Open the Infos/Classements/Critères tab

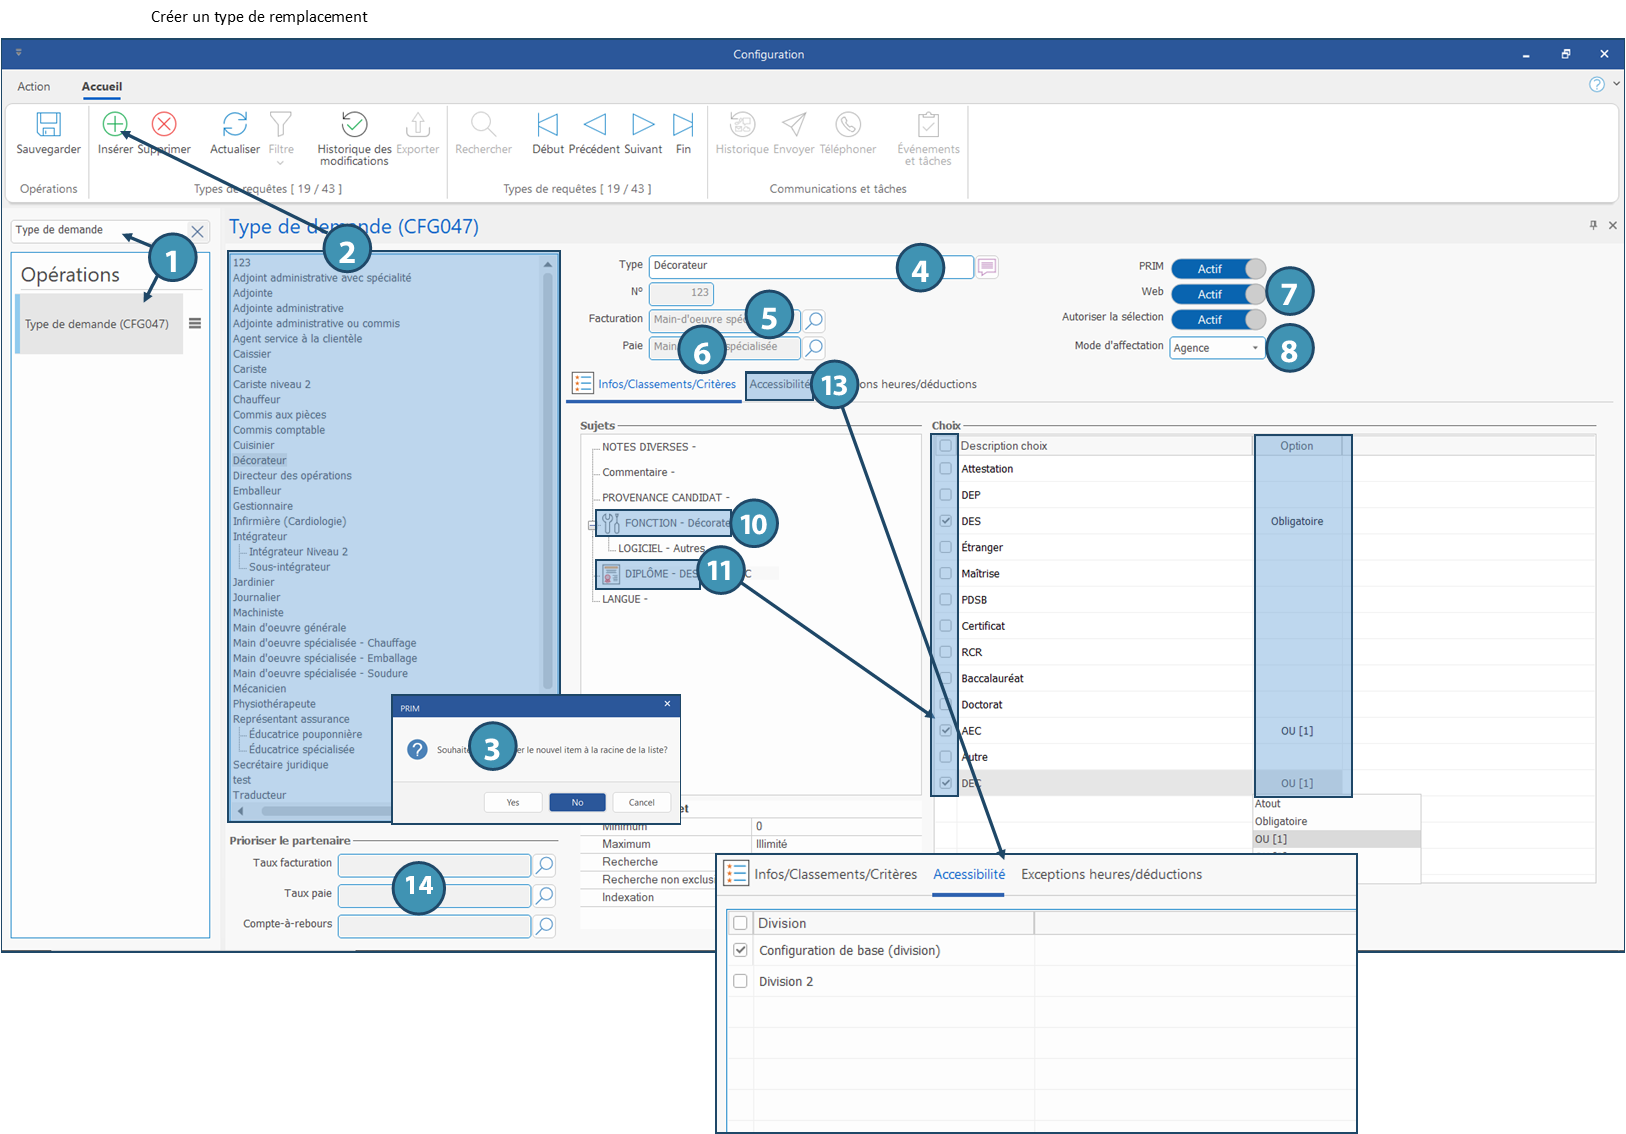(667, 384)
